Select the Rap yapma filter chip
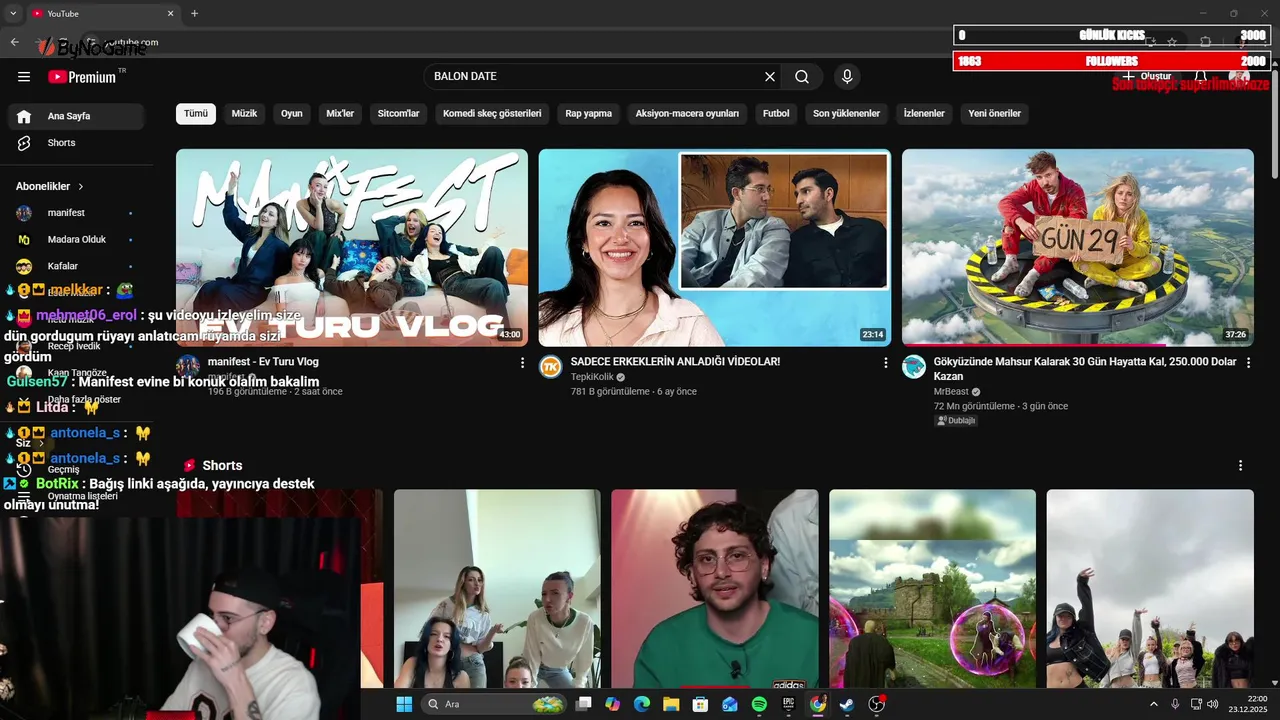Image resolution: width=1280 pixels, height=720 pixels. click(588, 114)
